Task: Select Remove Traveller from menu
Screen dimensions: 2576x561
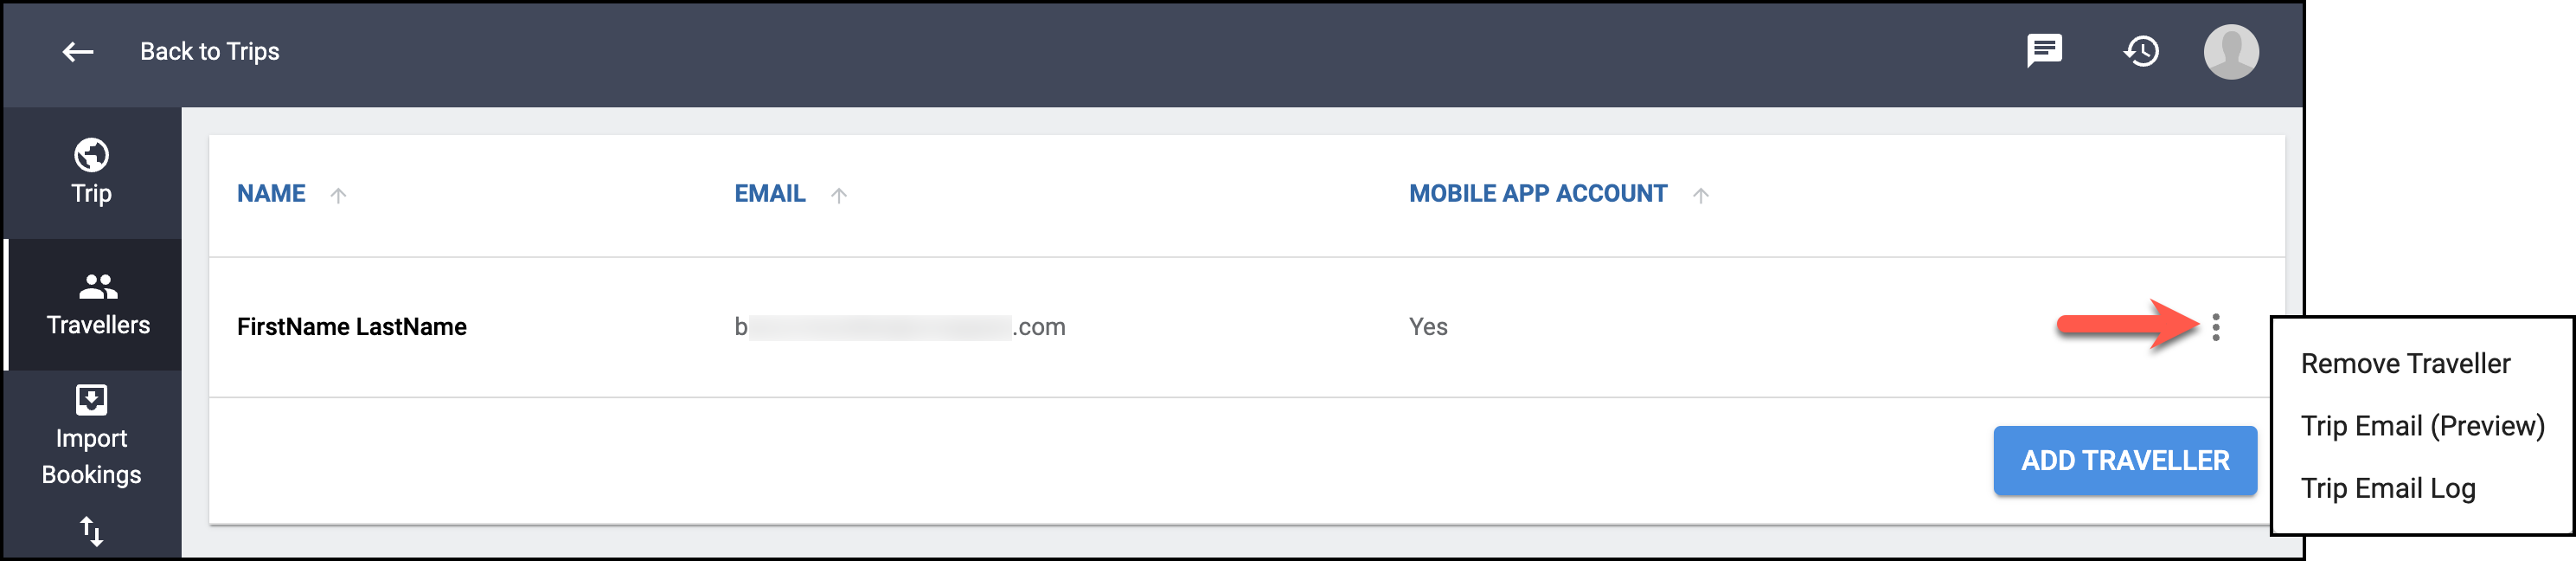Action: (2405, 364)
